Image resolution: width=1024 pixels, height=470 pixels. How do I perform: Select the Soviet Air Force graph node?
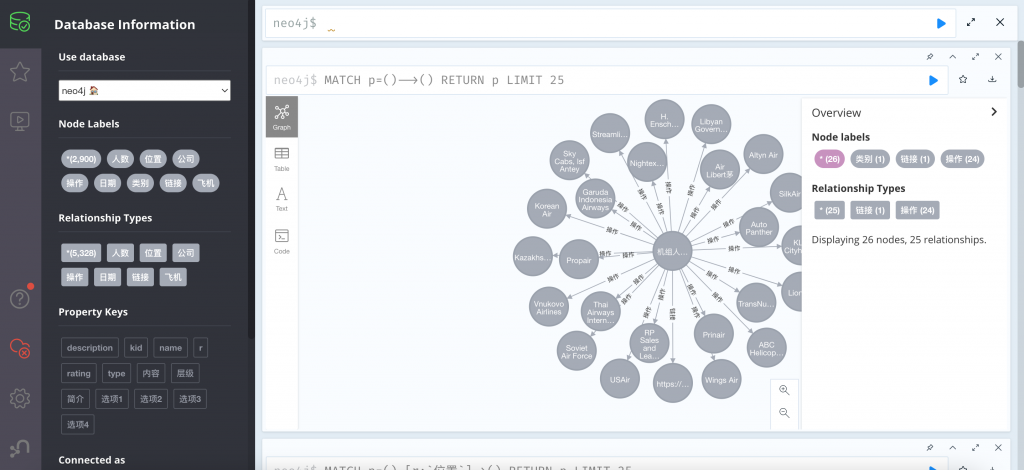[x=577, y=351]
